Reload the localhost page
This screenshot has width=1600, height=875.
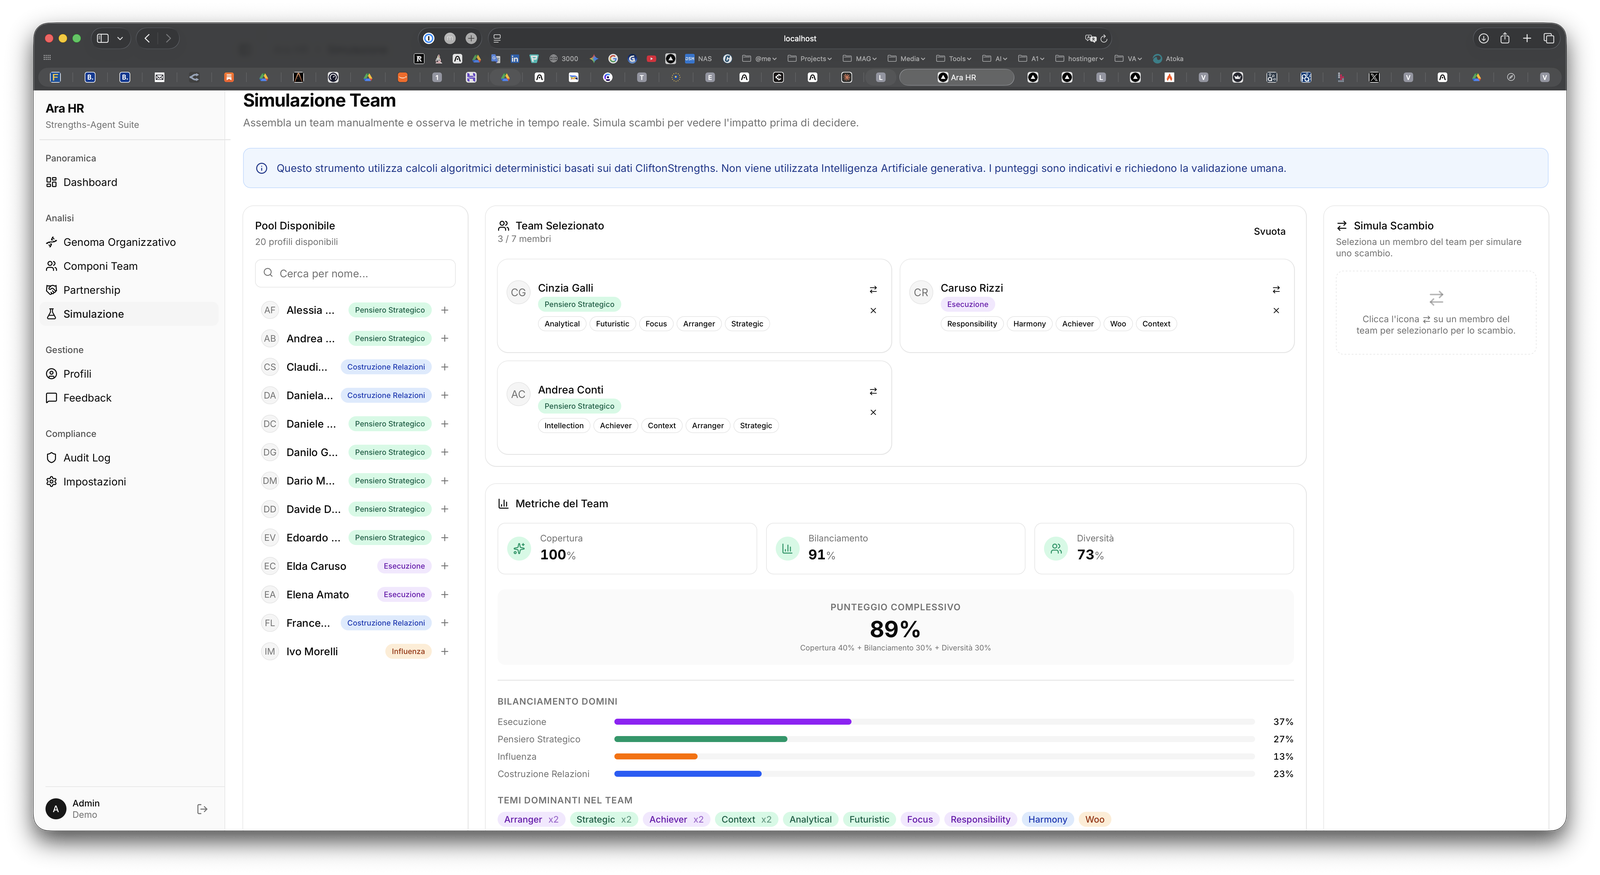[1104, 39]
